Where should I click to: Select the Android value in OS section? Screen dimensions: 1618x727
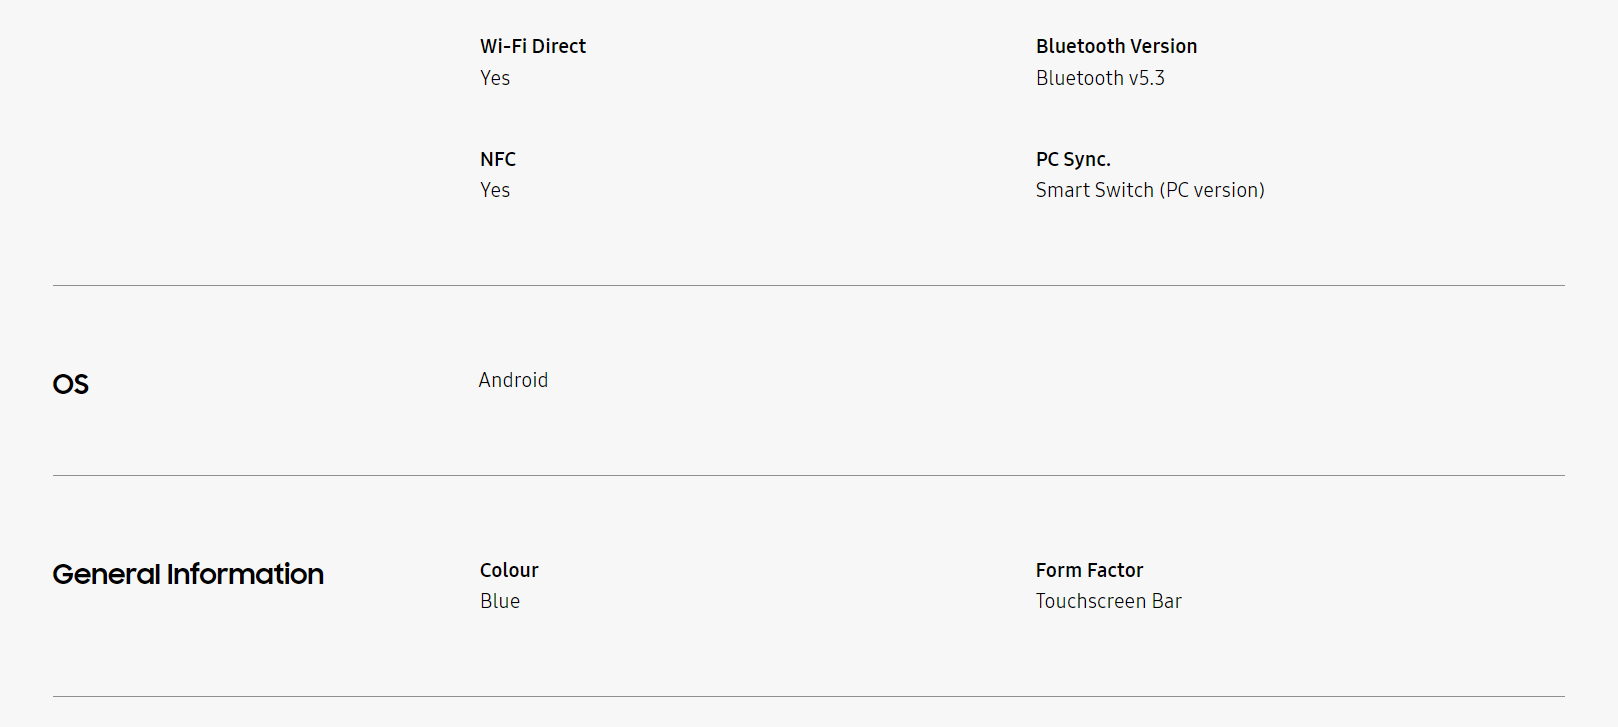(513, 380)
